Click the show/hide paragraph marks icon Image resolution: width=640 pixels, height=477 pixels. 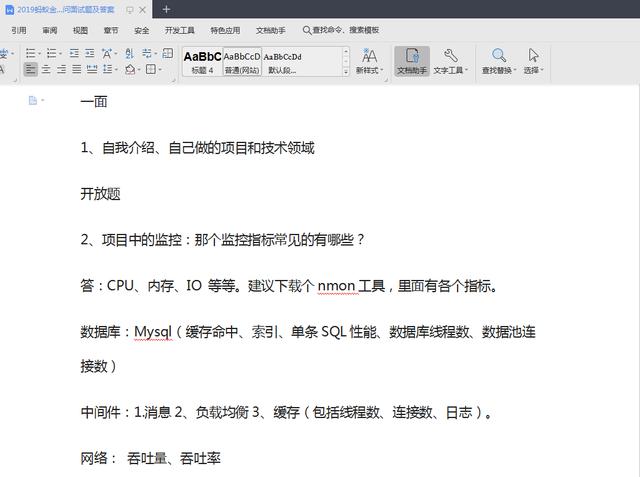pyautogui.click(x=146, y=53)
